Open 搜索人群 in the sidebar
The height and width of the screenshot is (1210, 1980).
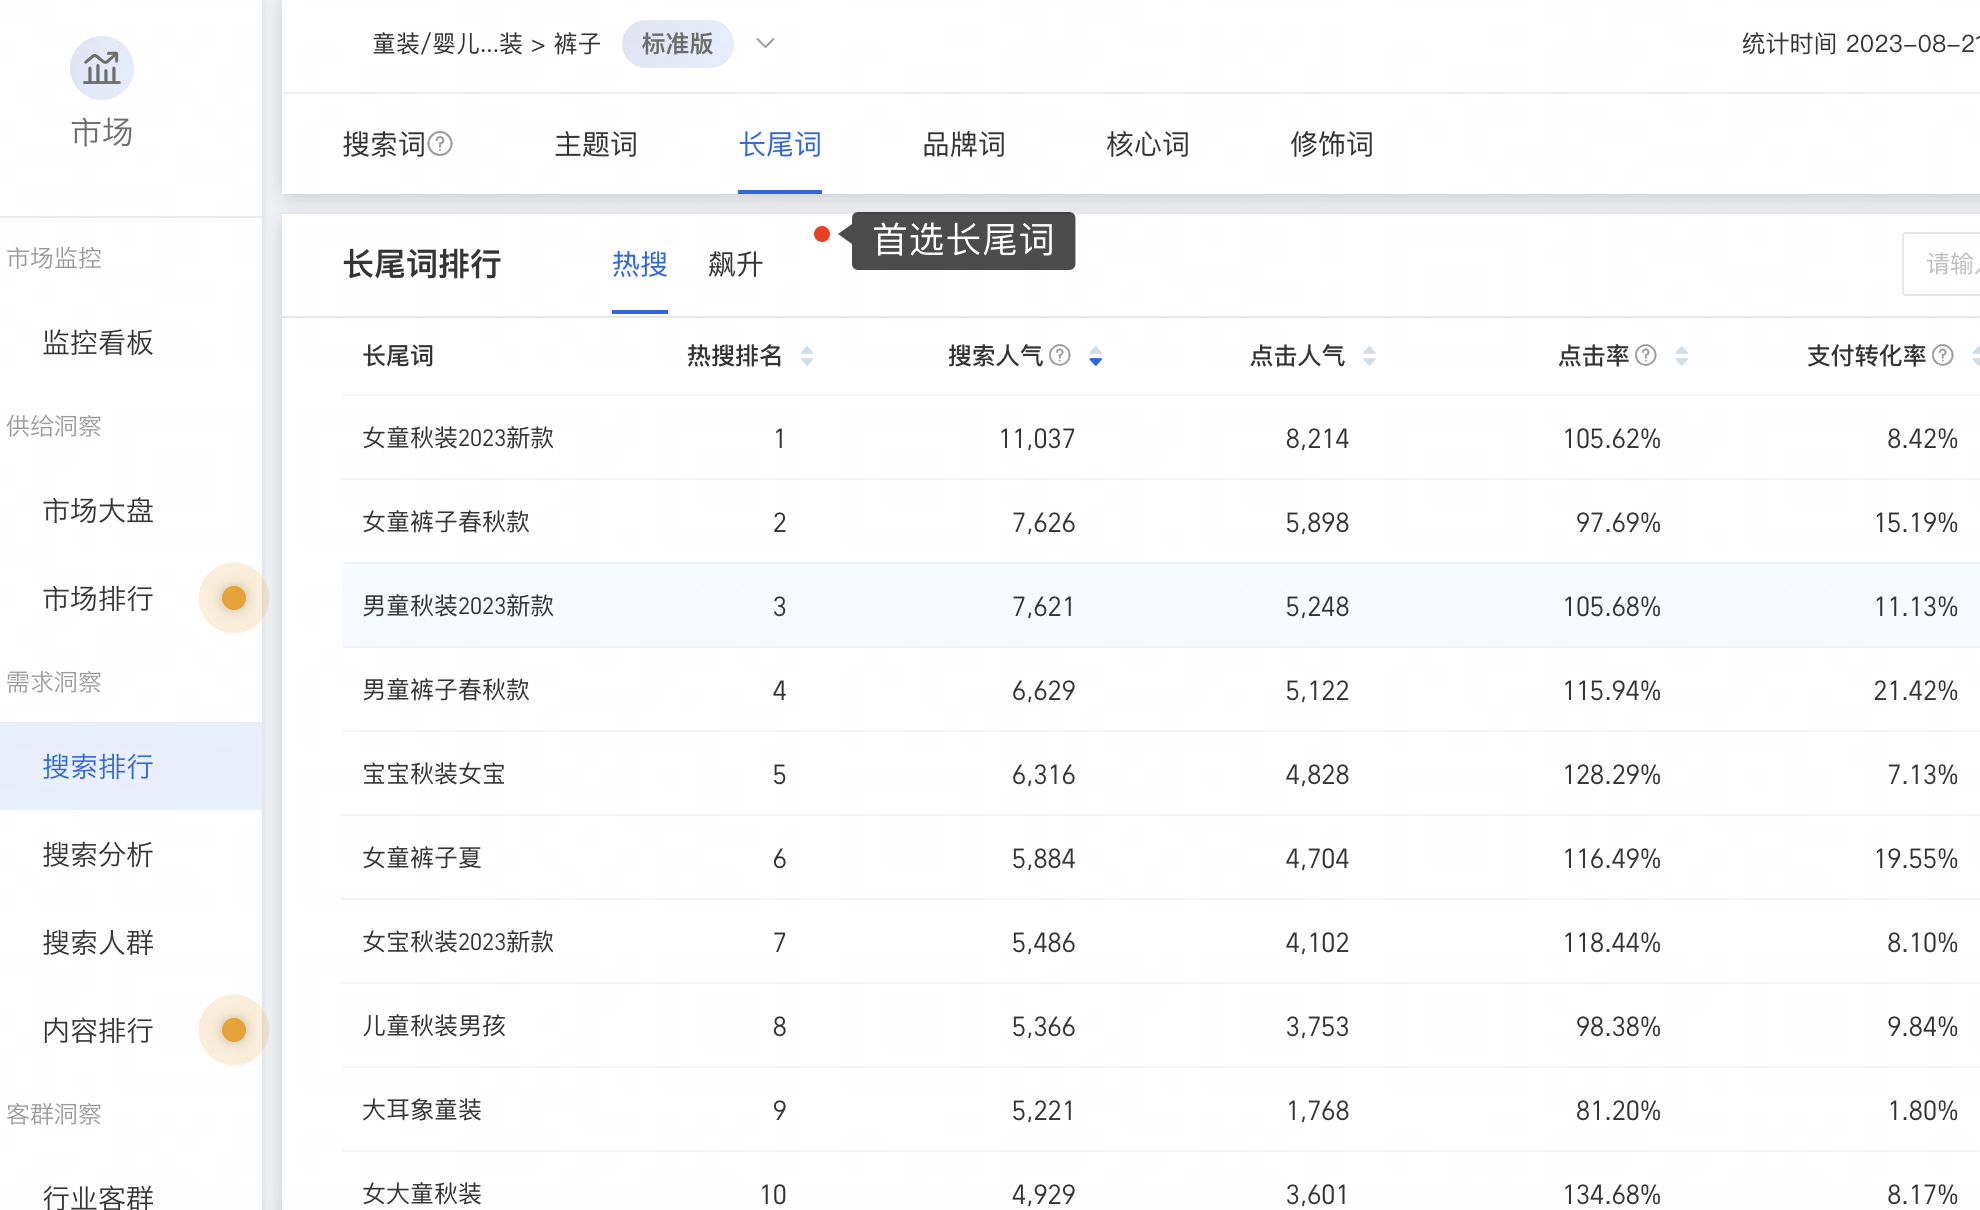coord(98,942)
